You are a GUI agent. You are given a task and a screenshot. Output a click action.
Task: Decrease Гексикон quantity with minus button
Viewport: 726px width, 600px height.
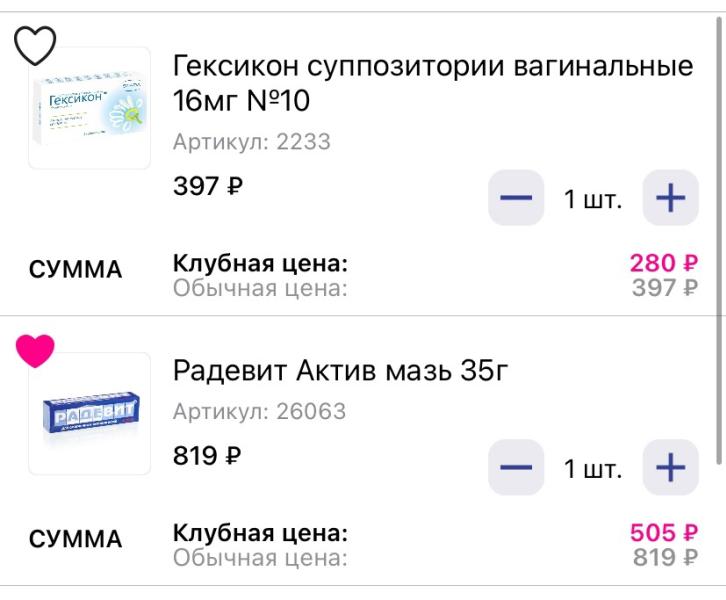pos(516,198)
